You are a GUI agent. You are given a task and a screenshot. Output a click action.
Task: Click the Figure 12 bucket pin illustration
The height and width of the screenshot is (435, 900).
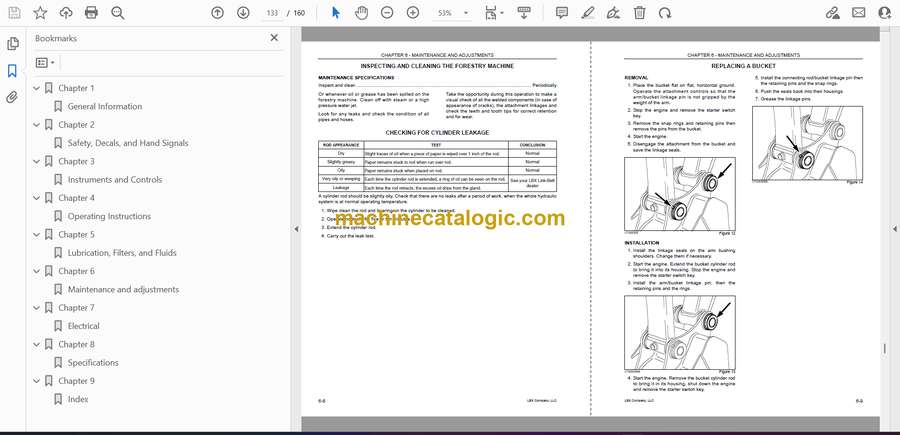[x=680, y=194]
